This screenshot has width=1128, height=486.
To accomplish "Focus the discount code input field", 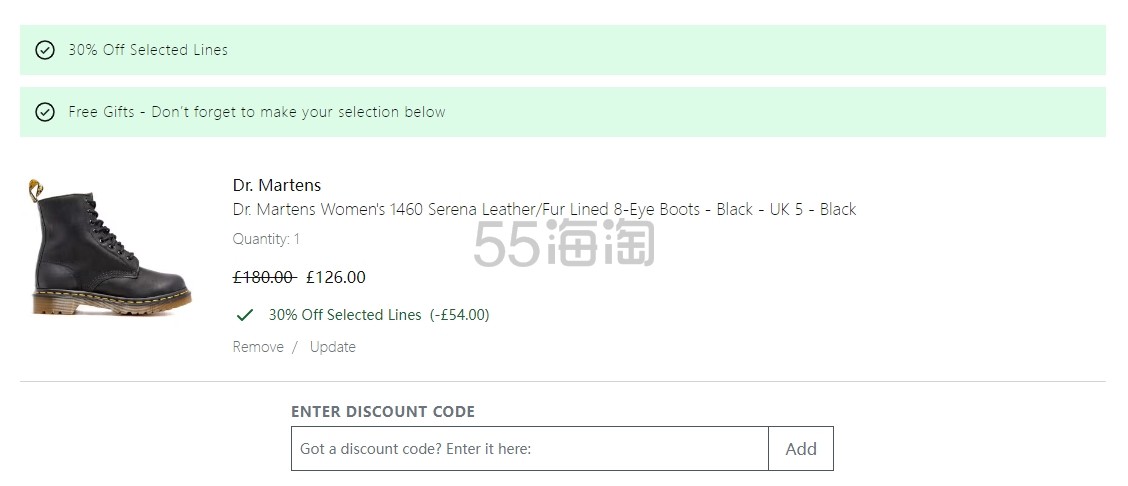I will 529,449.
